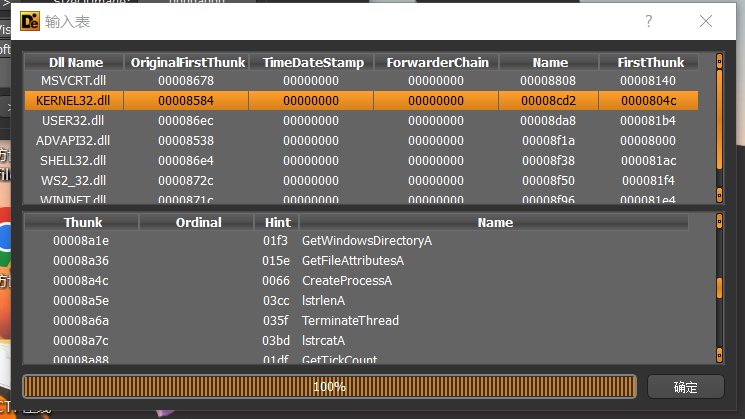745x419 pixels.
Task: Click hint value 015e
Action: coord(276,261)
